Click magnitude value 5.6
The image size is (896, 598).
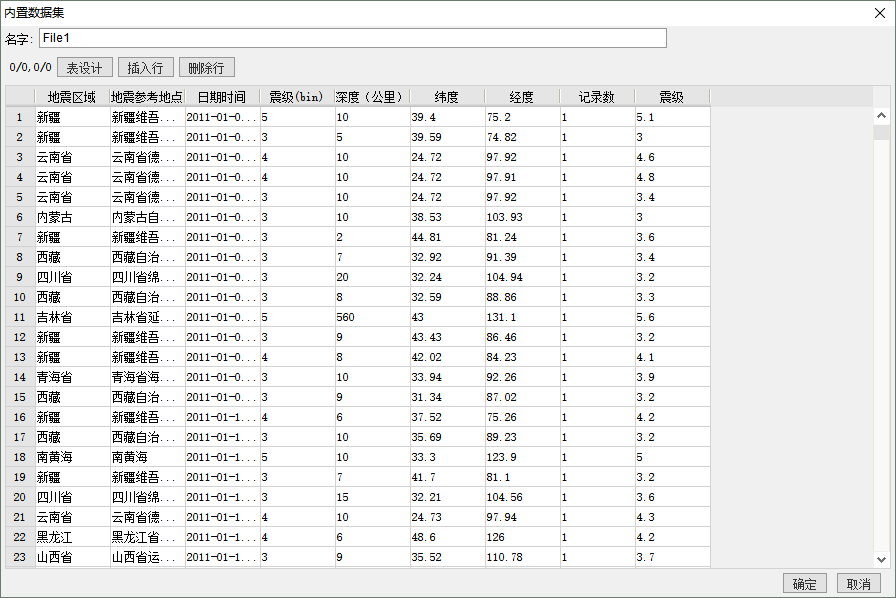pos(672,317)
